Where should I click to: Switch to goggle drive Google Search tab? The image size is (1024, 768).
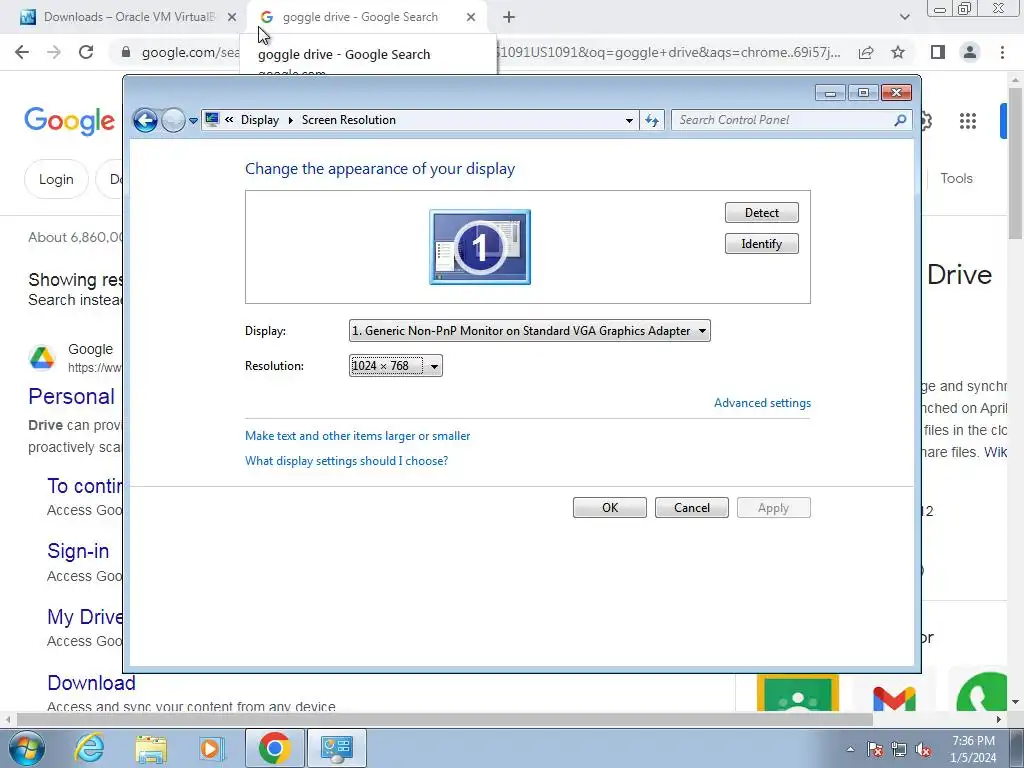[x=359, y=17]
